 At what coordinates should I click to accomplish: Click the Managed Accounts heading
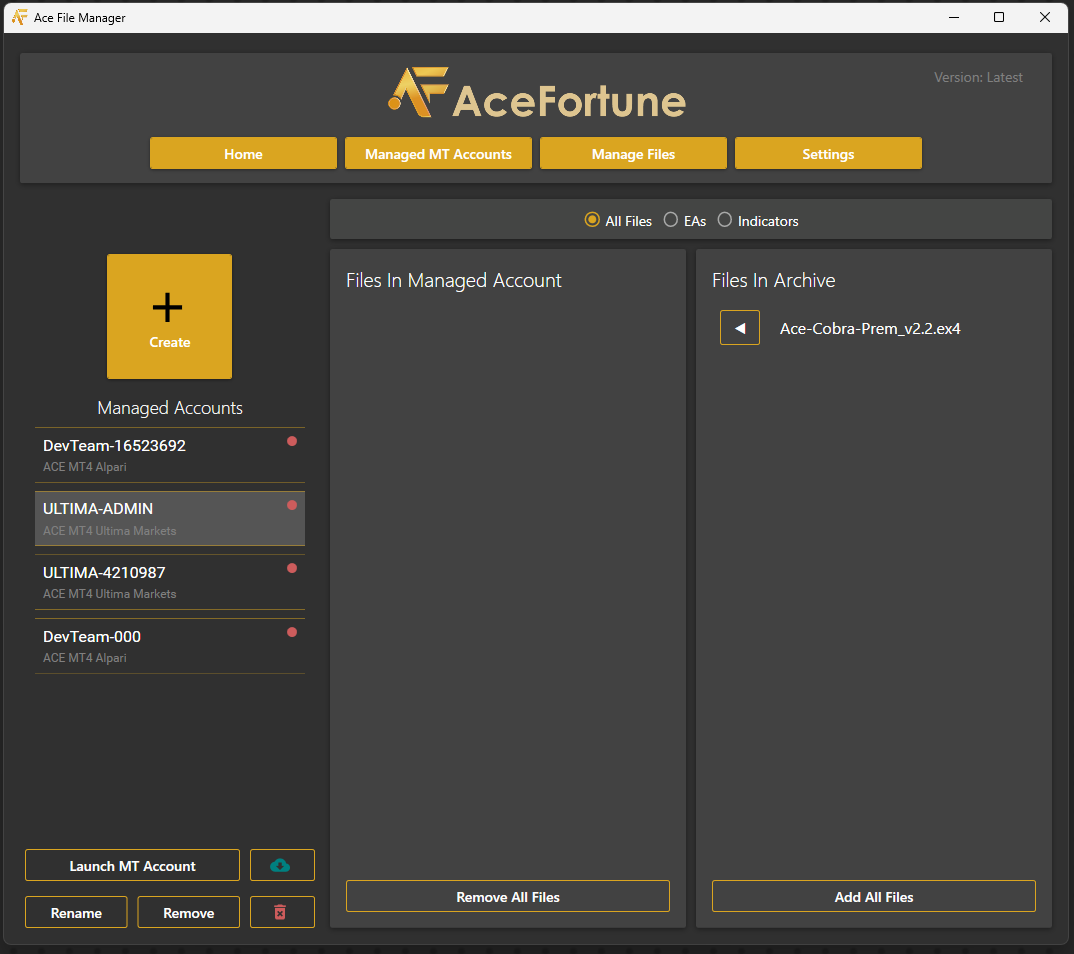(x=170, y=408)
